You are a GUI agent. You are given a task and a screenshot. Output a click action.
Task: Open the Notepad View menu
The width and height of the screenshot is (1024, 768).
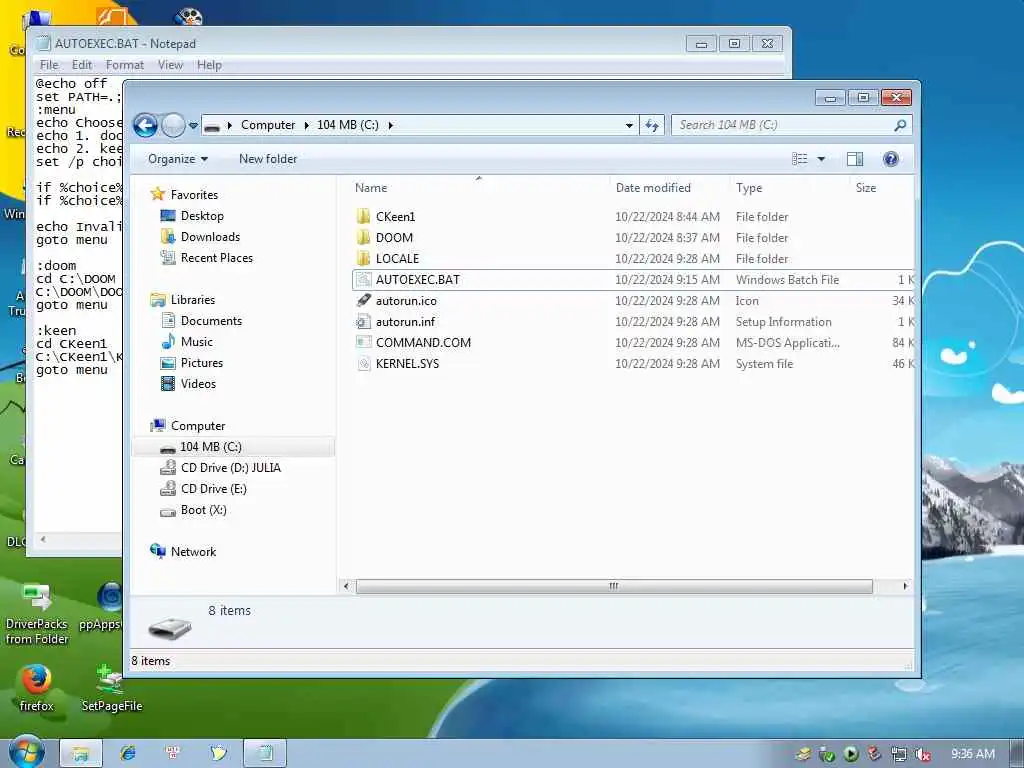pos(170,65)
